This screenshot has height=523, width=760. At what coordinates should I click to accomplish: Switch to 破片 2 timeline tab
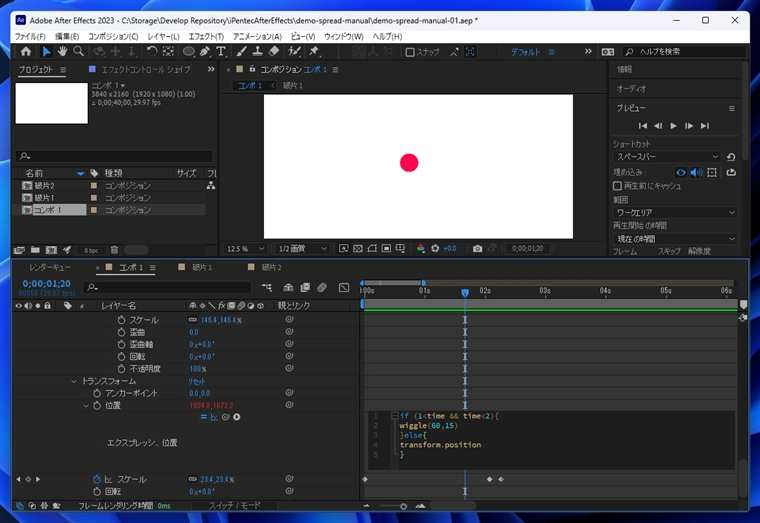click(271, 268)
